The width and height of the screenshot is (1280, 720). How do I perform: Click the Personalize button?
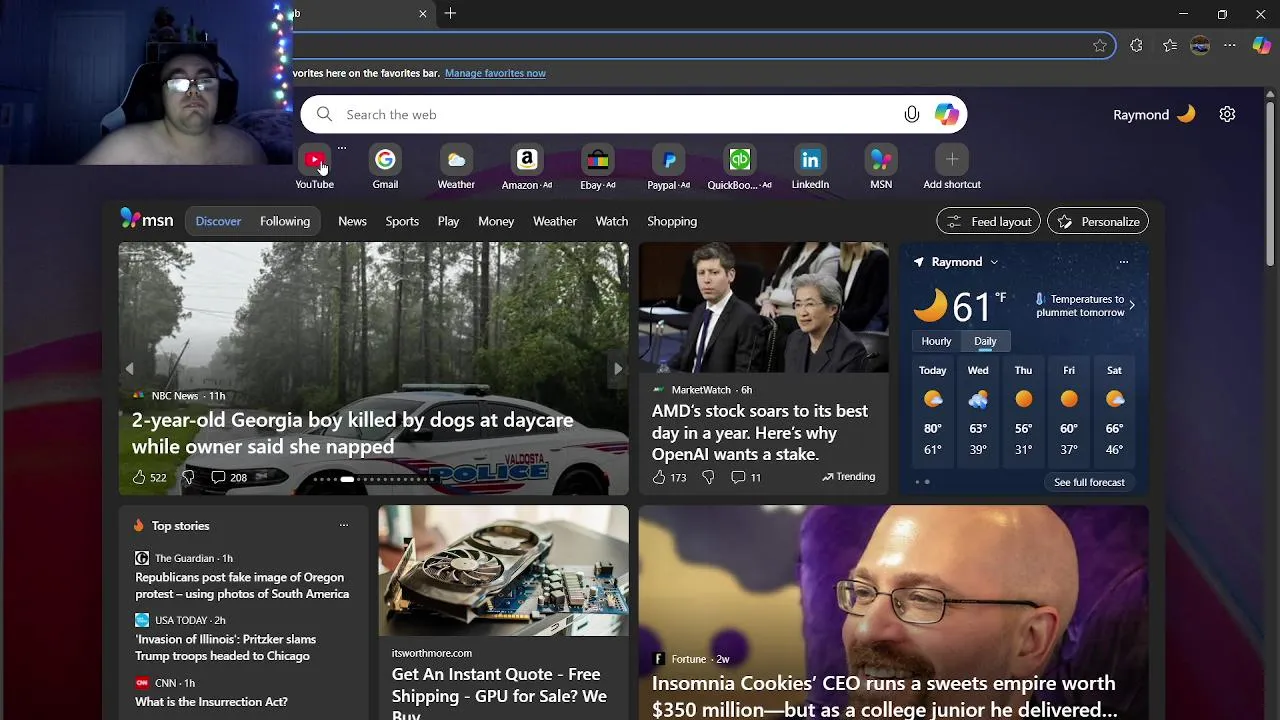tap(1098, 221)
